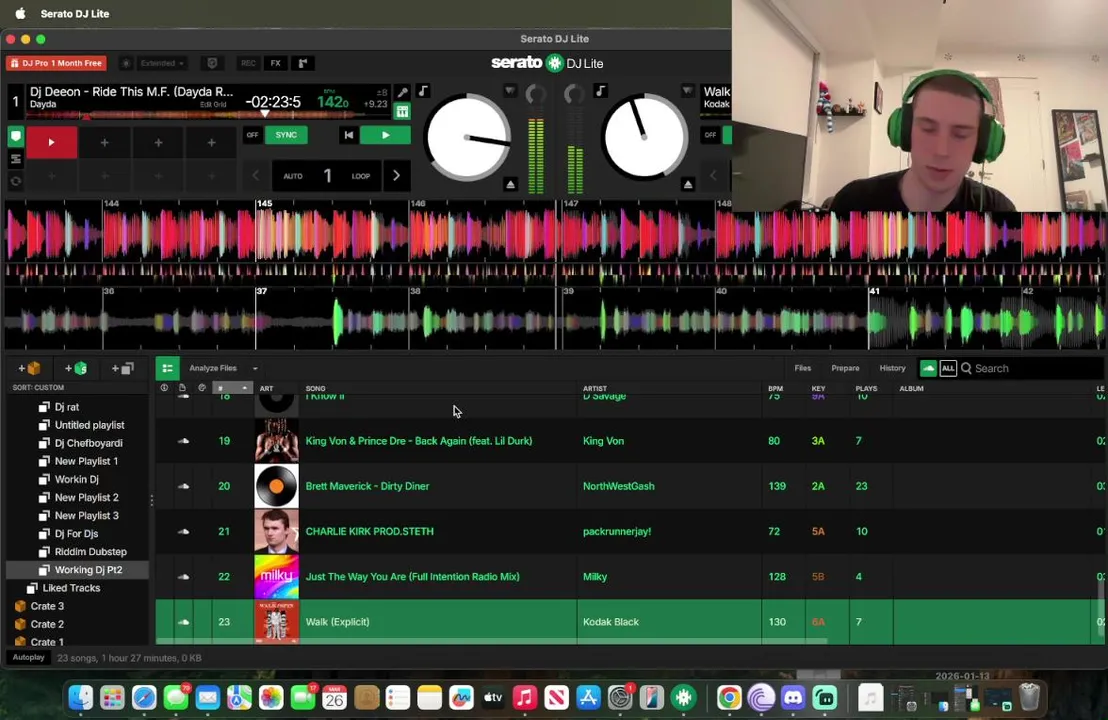Image resolution: width=1108 pixels, height=720 pixels.
Task: Toggle the OFF sync button on deck 2
Action: point(710,135)
